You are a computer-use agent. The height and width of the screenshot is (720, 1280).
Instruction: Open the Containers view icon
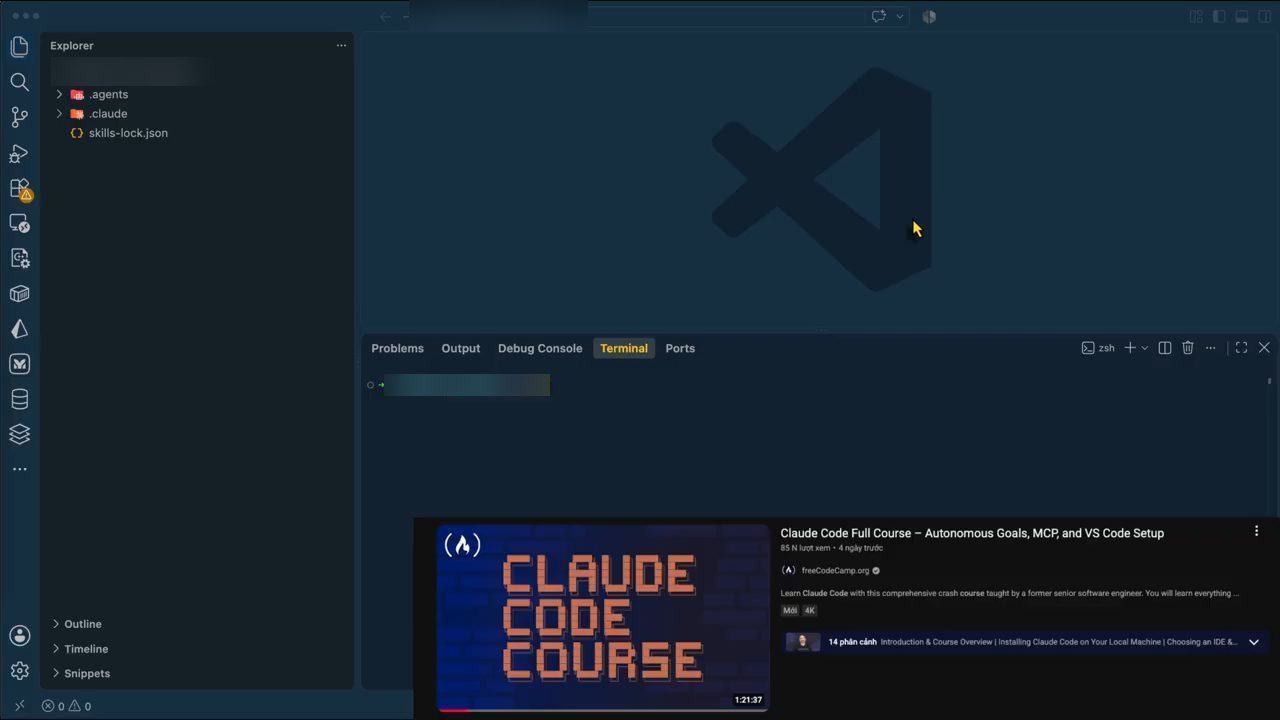tap(19, 294)
